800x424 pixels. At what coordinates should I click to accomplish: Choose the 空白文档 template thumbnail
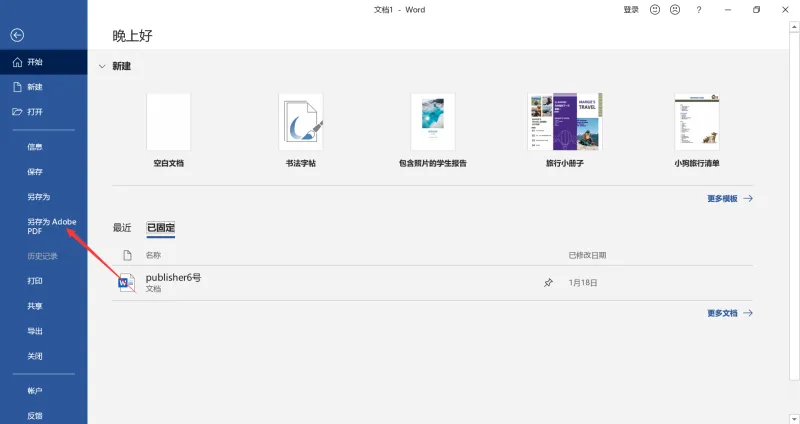[168, 121]
